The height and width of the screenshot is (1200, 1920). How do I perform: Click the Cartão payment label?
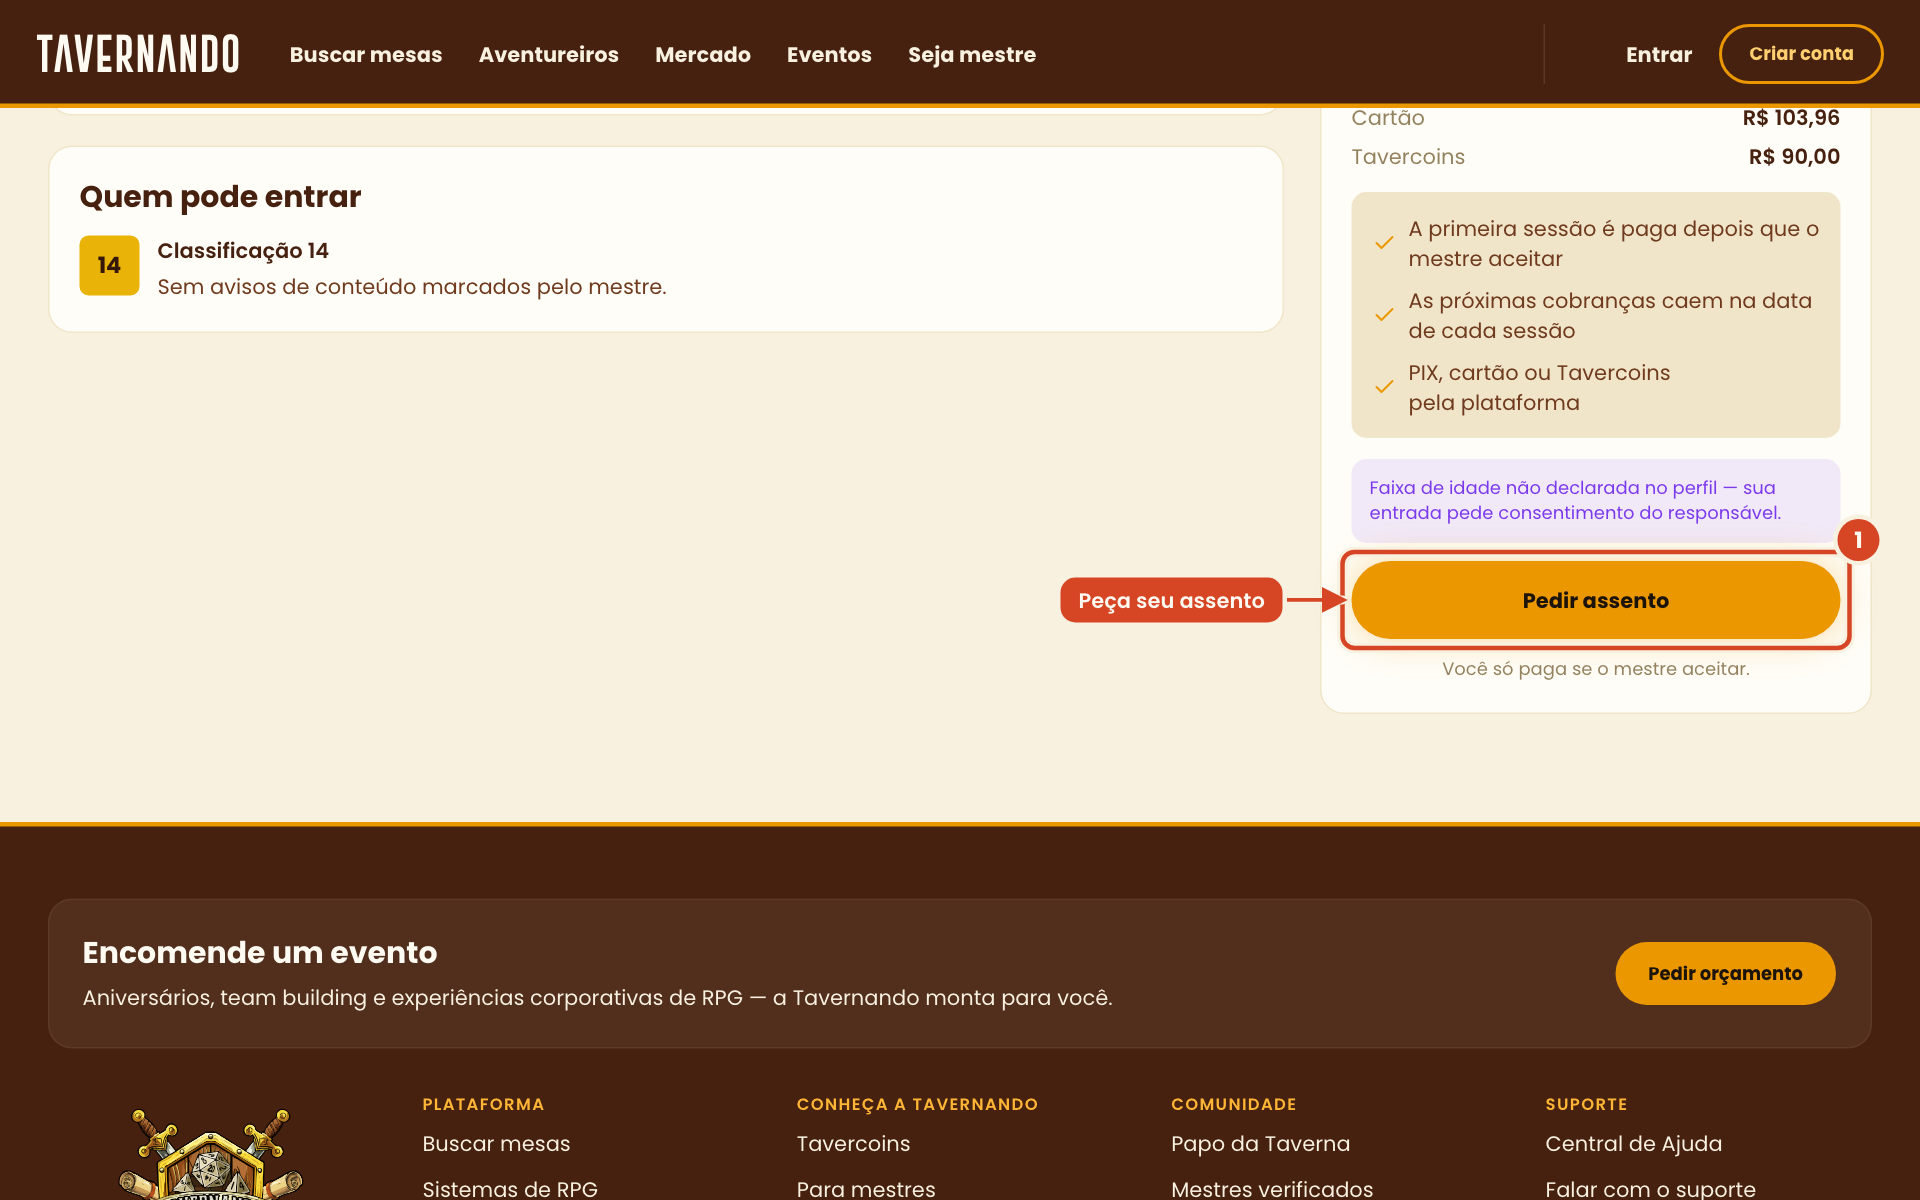click(x=1388, y=118)
